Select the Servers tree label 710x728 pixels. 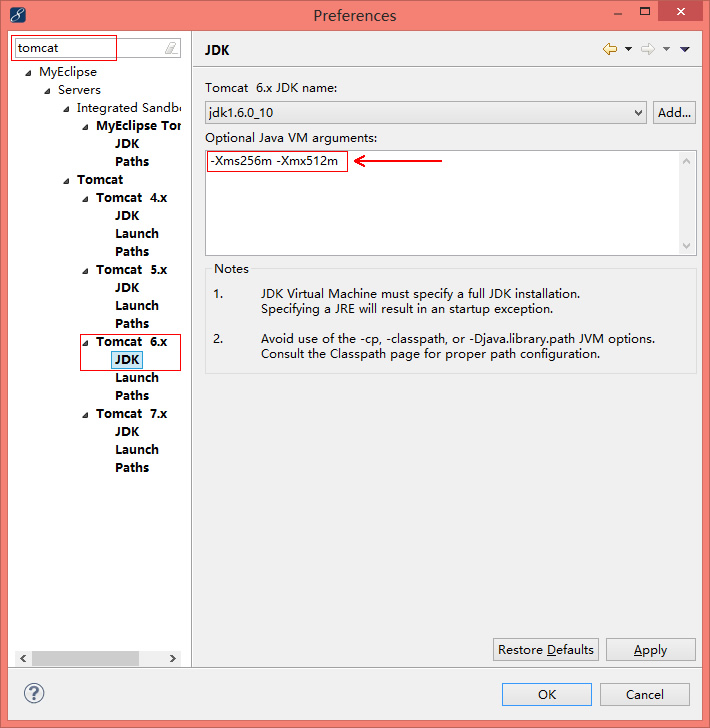[x=79, y=90]
